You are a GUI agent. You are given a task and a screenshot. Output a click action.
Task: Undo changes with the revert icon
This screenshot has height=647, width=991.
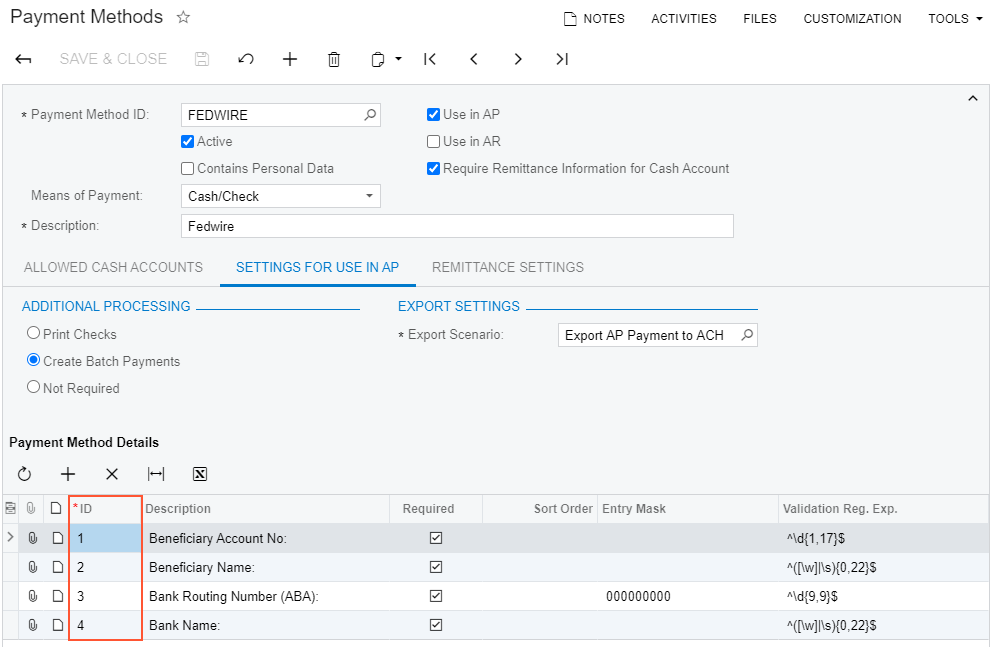click(245, 59)
